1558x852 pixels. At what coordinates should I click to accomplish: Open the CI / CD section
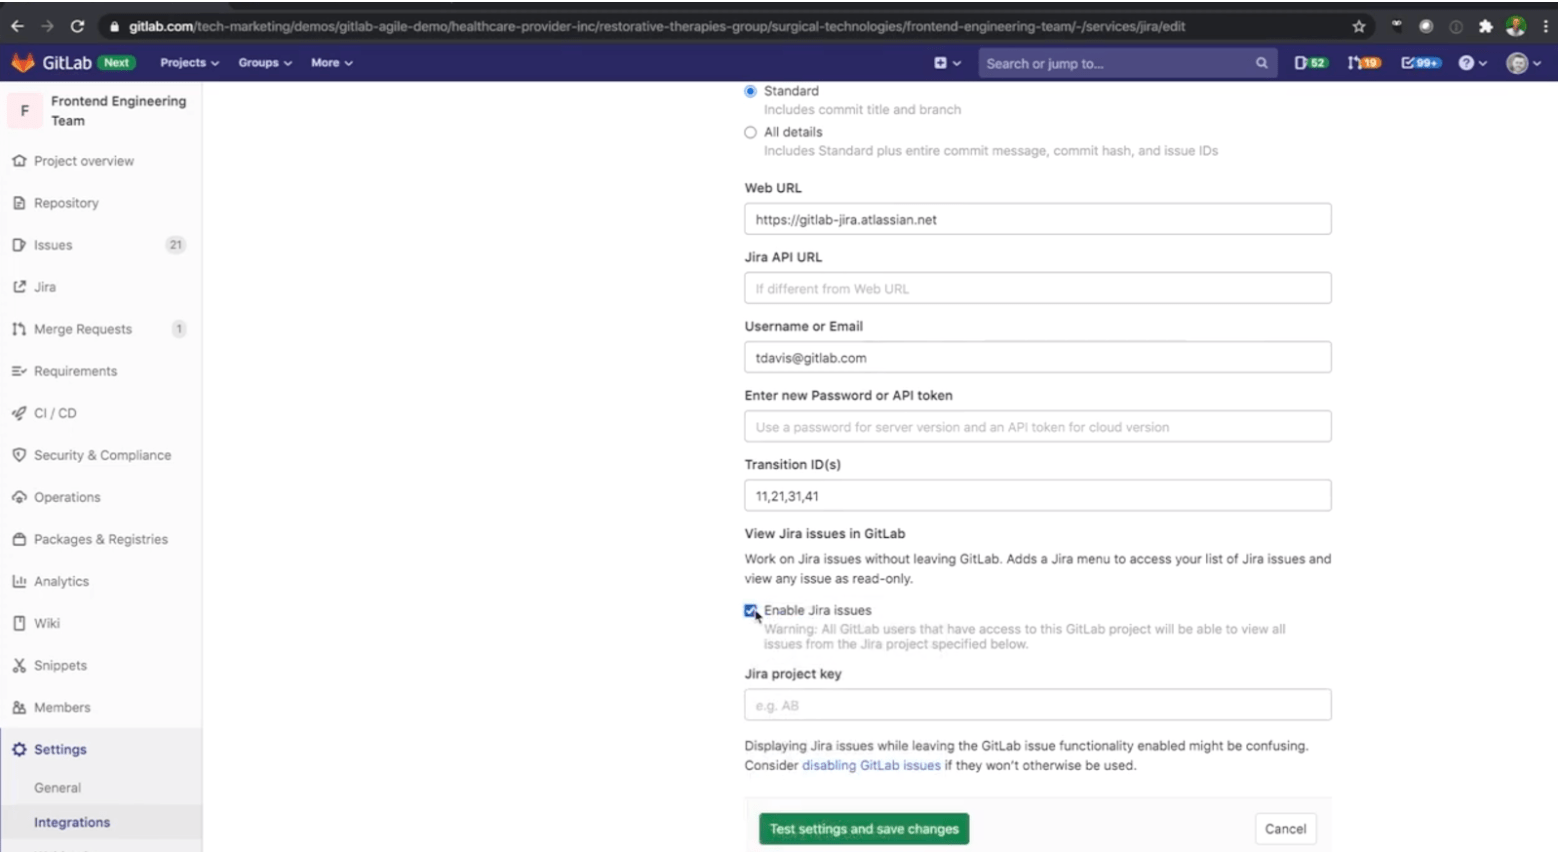pos(53,413)
